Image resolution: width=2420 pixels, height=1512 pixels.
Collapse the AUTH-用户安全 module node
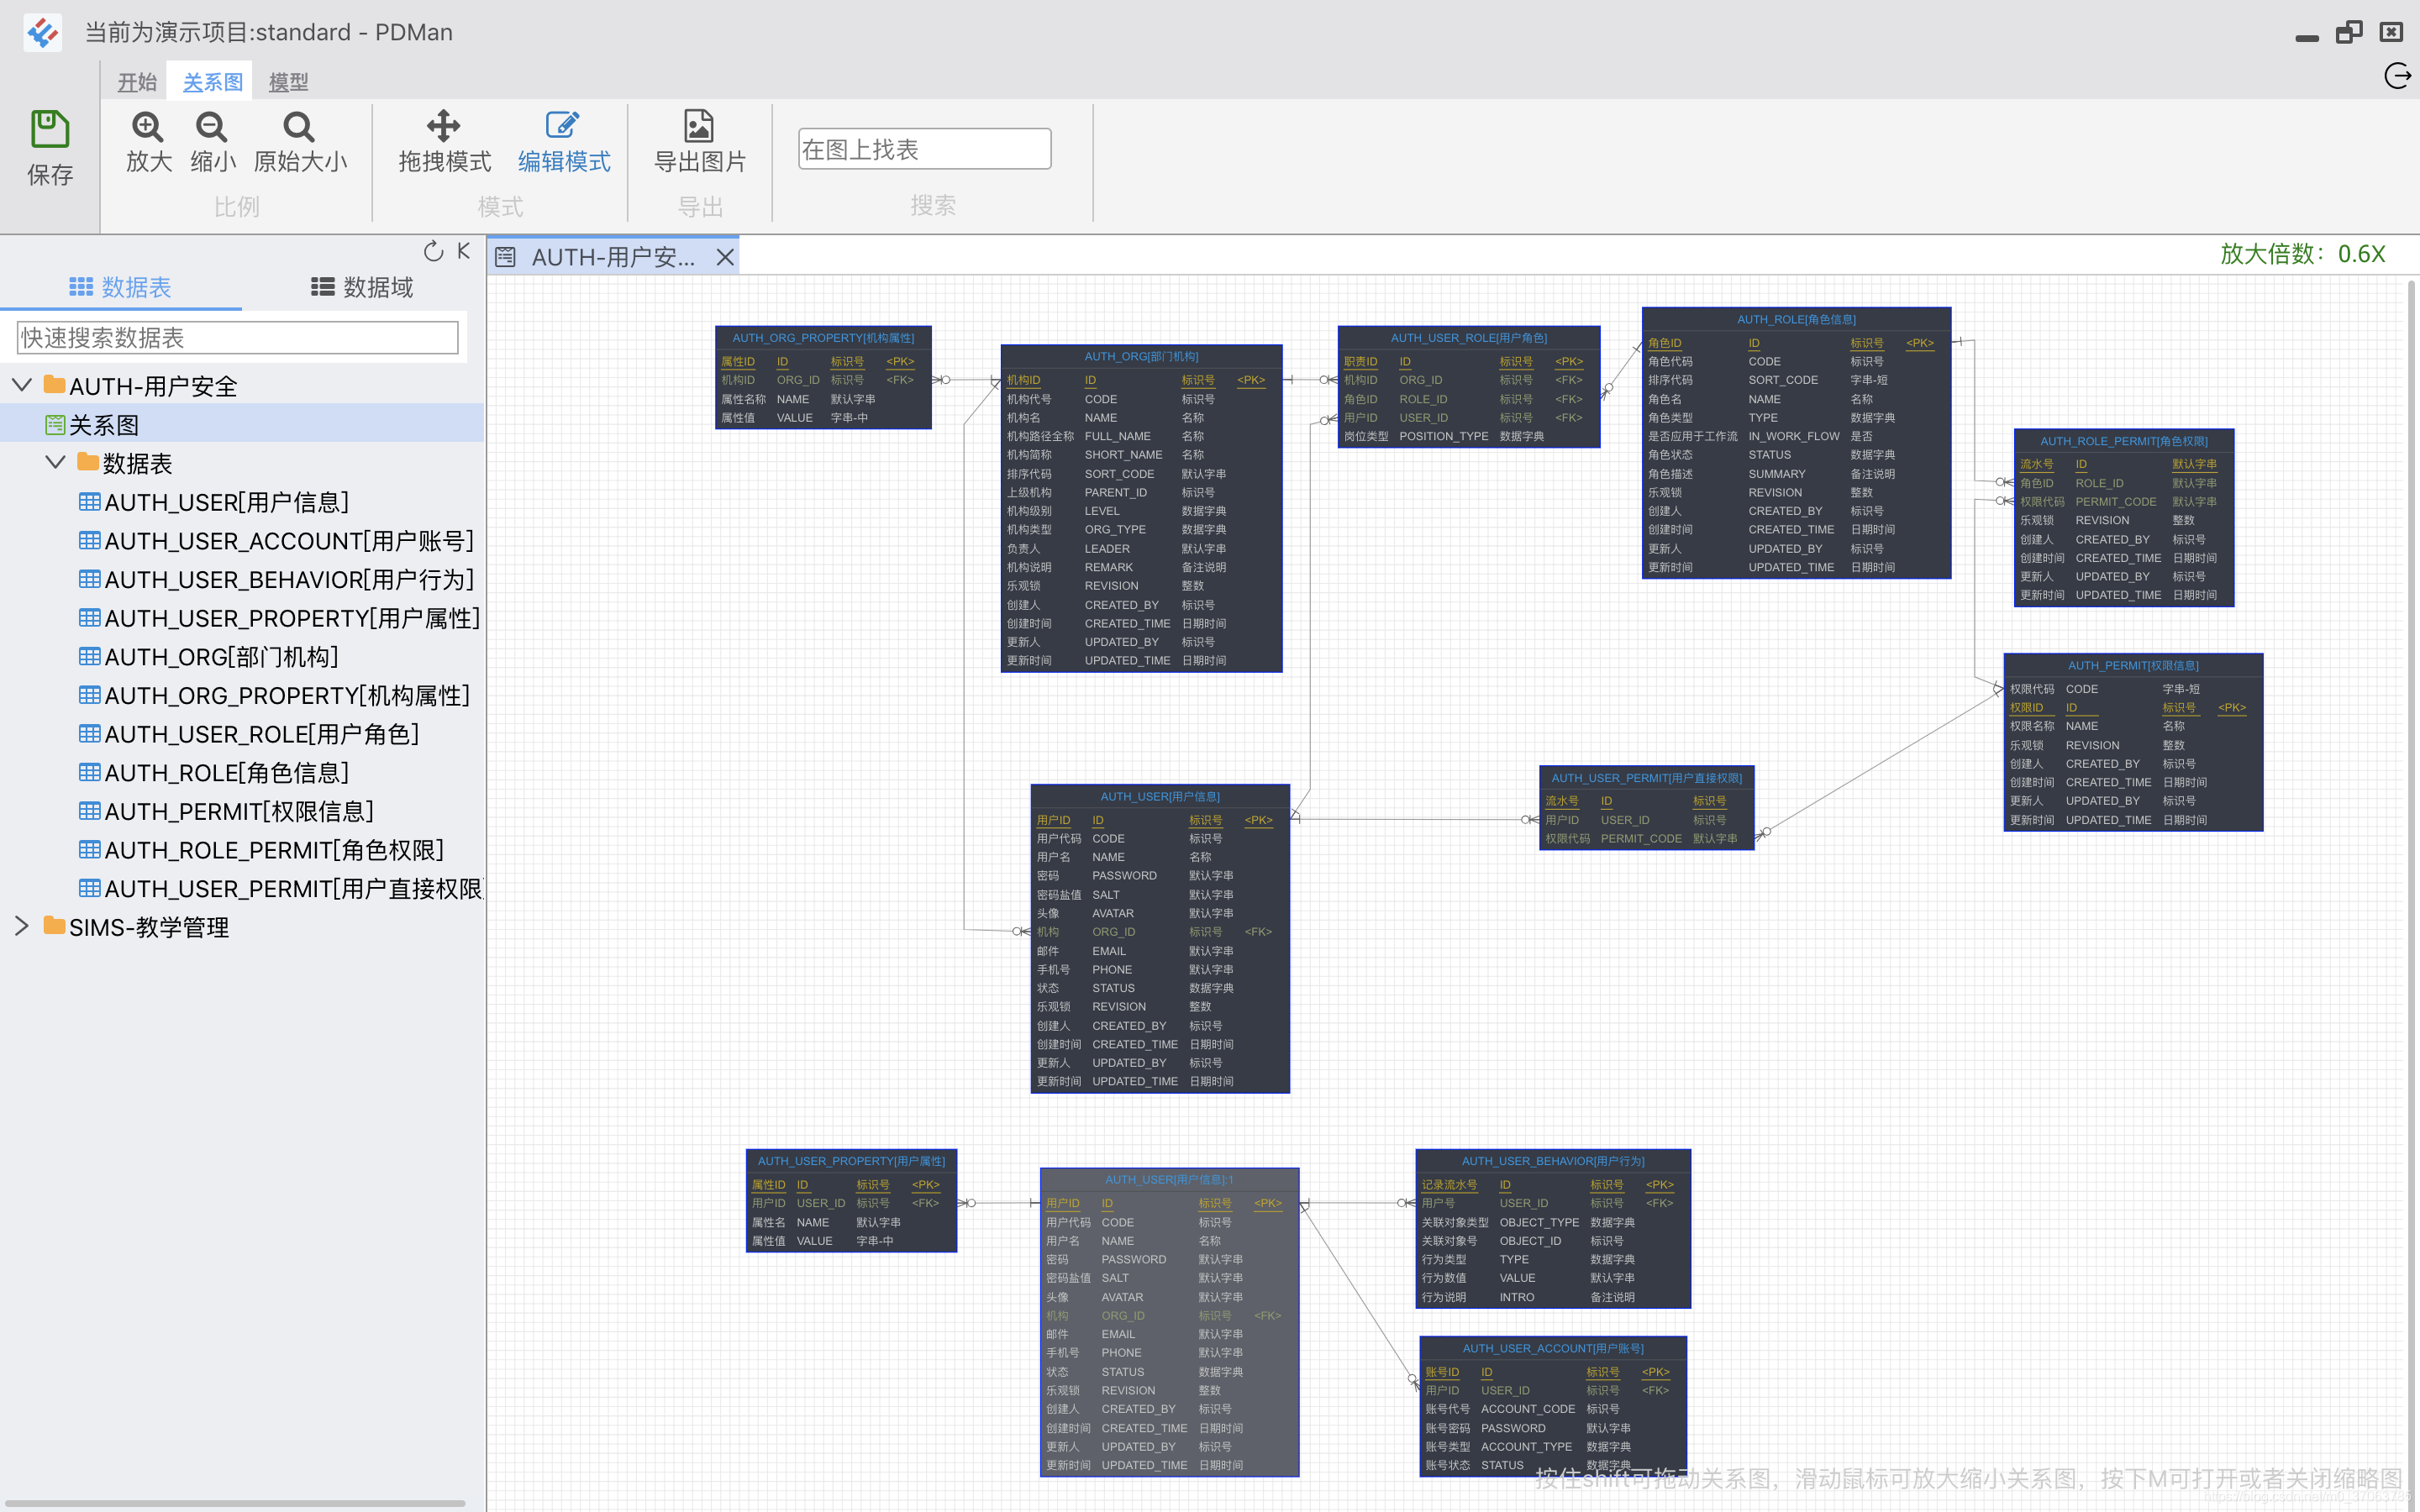coord(22,385)
